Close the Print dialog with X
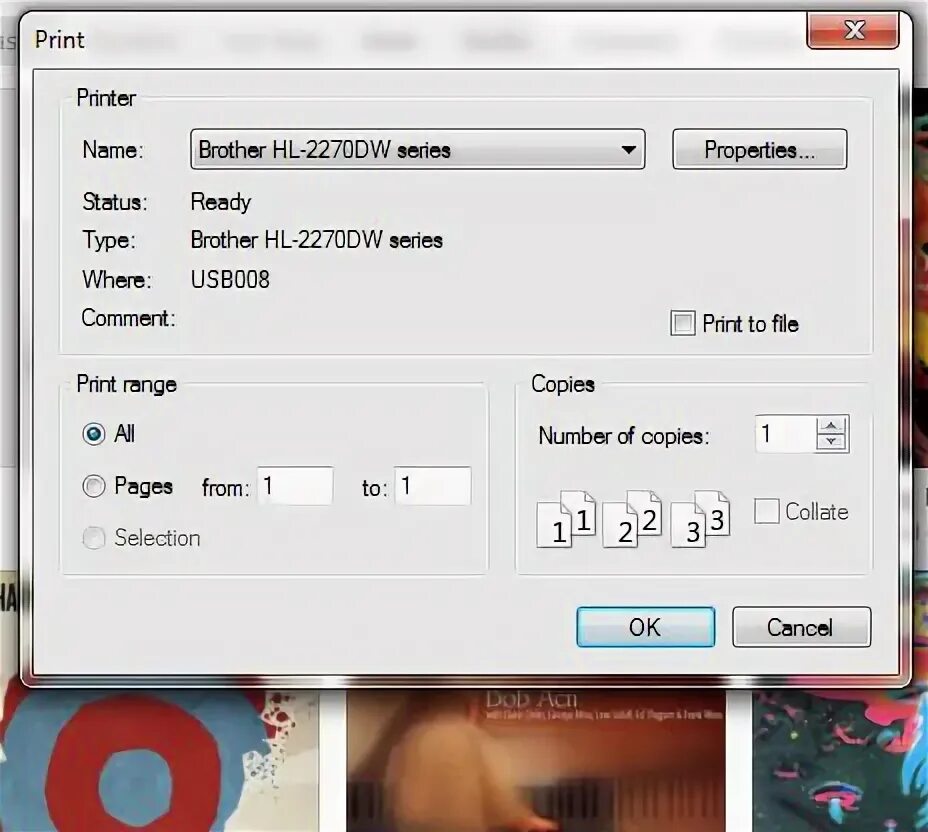Viewport: 928px width, 832px height. (853, 30)
